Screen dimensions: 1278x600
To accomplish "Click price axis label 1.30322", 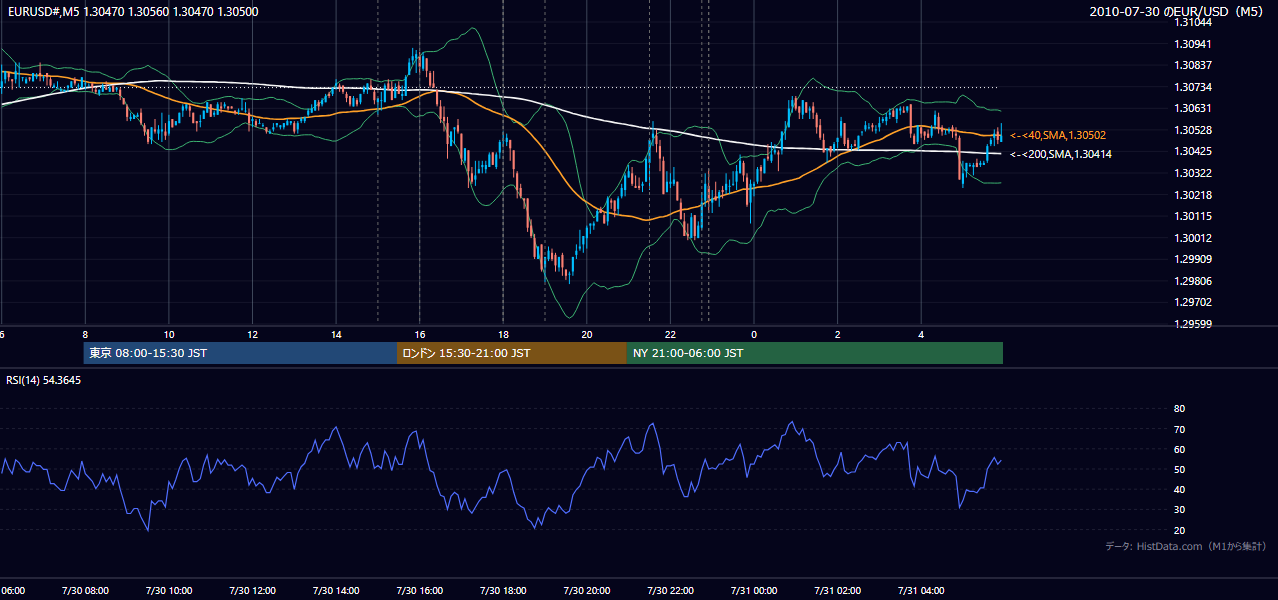I will (x=1194, y=173).
